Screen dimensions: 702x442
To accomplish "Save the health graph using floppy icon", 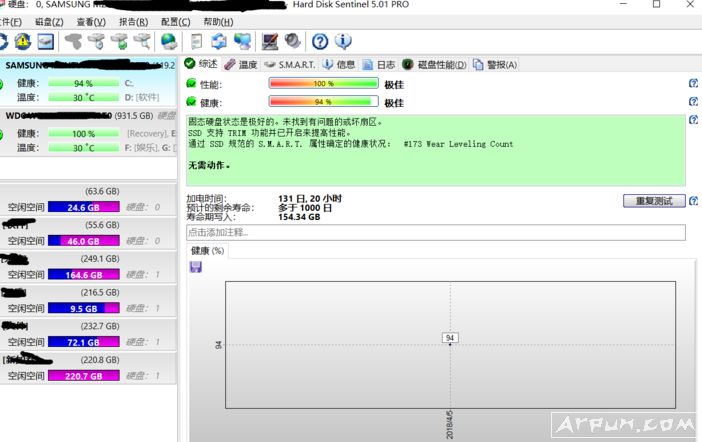I will (x=195, y=267).
